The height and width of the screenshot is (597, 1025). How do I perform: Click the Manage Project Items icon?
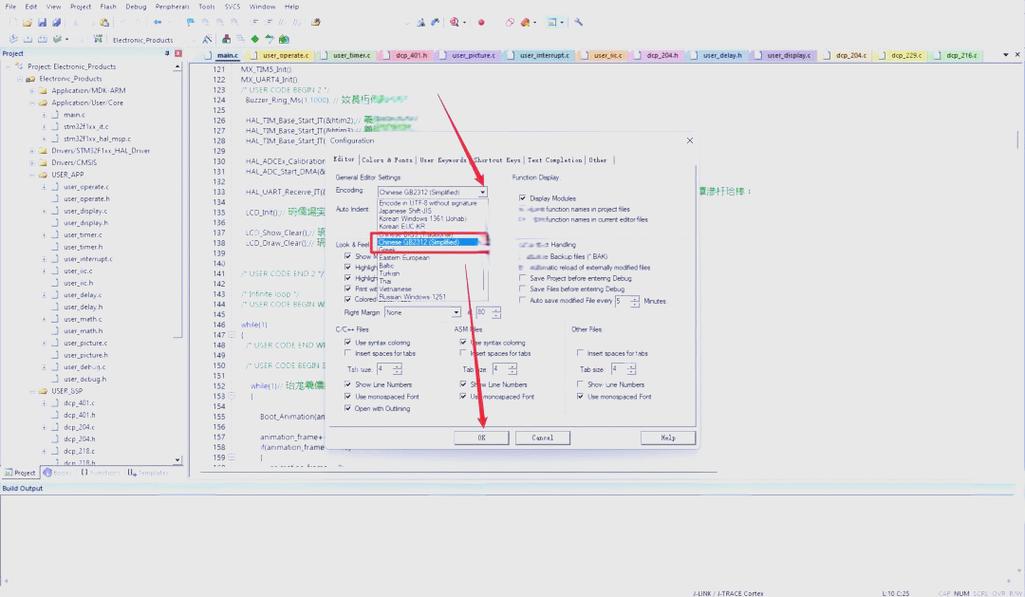226,39
